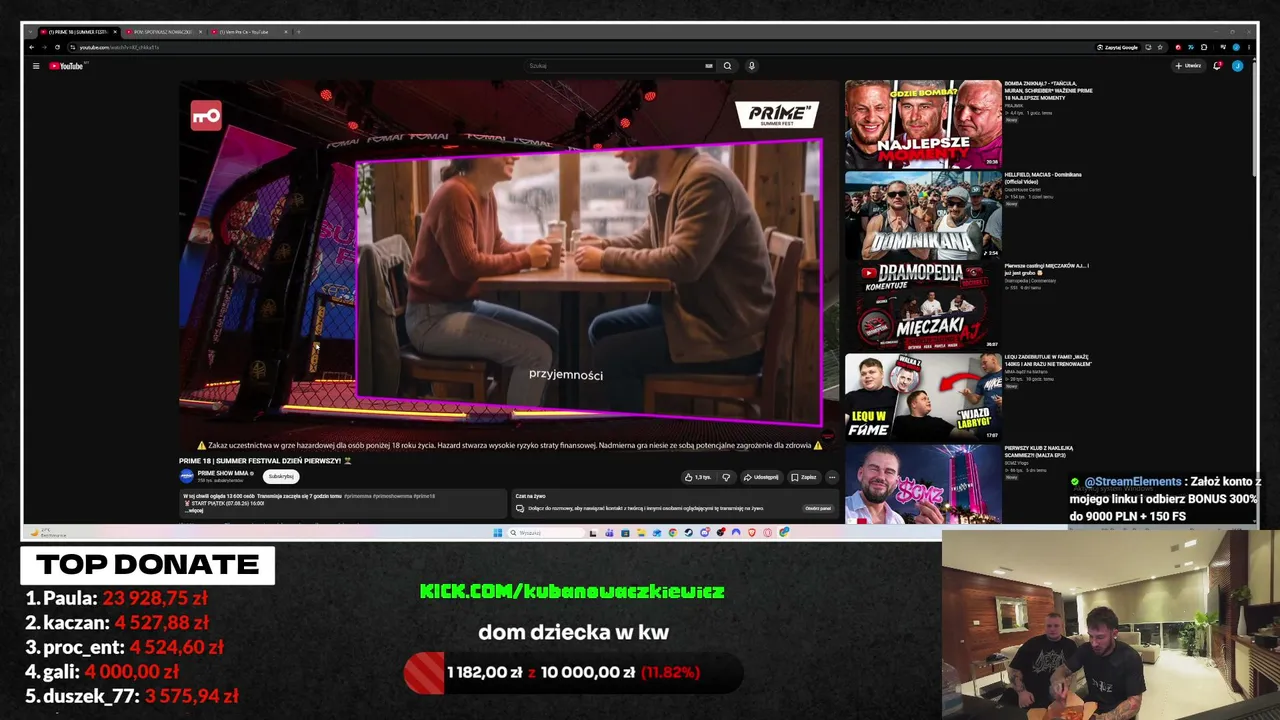Open the title "HELLFIELD, MACIAS - Dominikana"
Viewport: 1280px width, 720px height.
(x=1043, y=178)
